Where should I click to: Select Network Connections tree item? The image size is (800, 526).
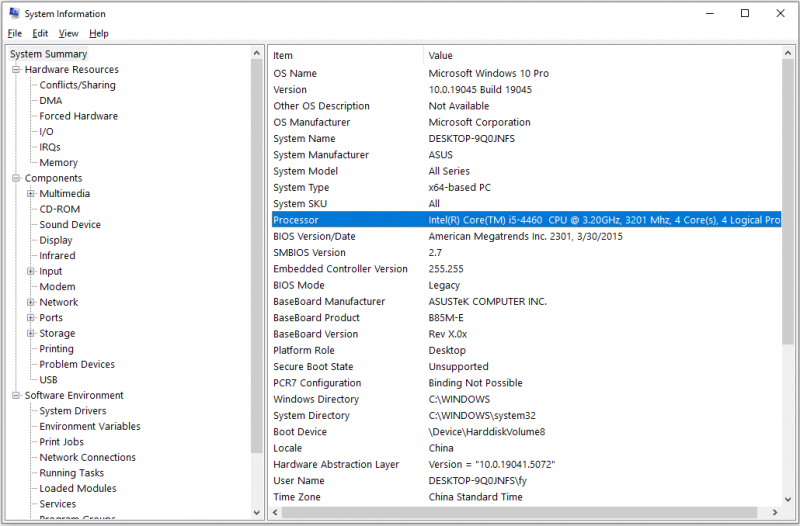pyautogui.click(x=88, y=457)
